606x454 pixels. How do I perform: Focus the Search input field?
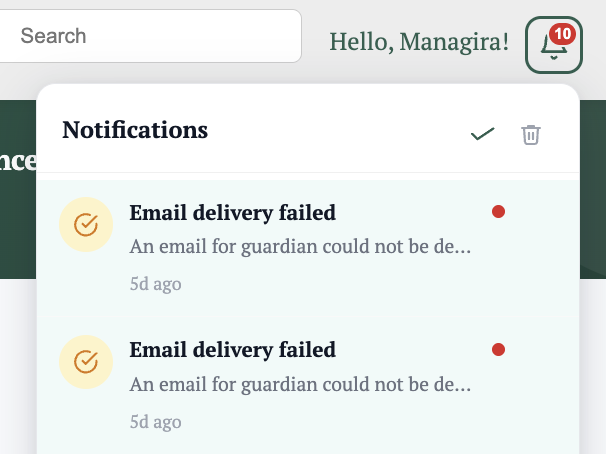click(x=150, y=36)
